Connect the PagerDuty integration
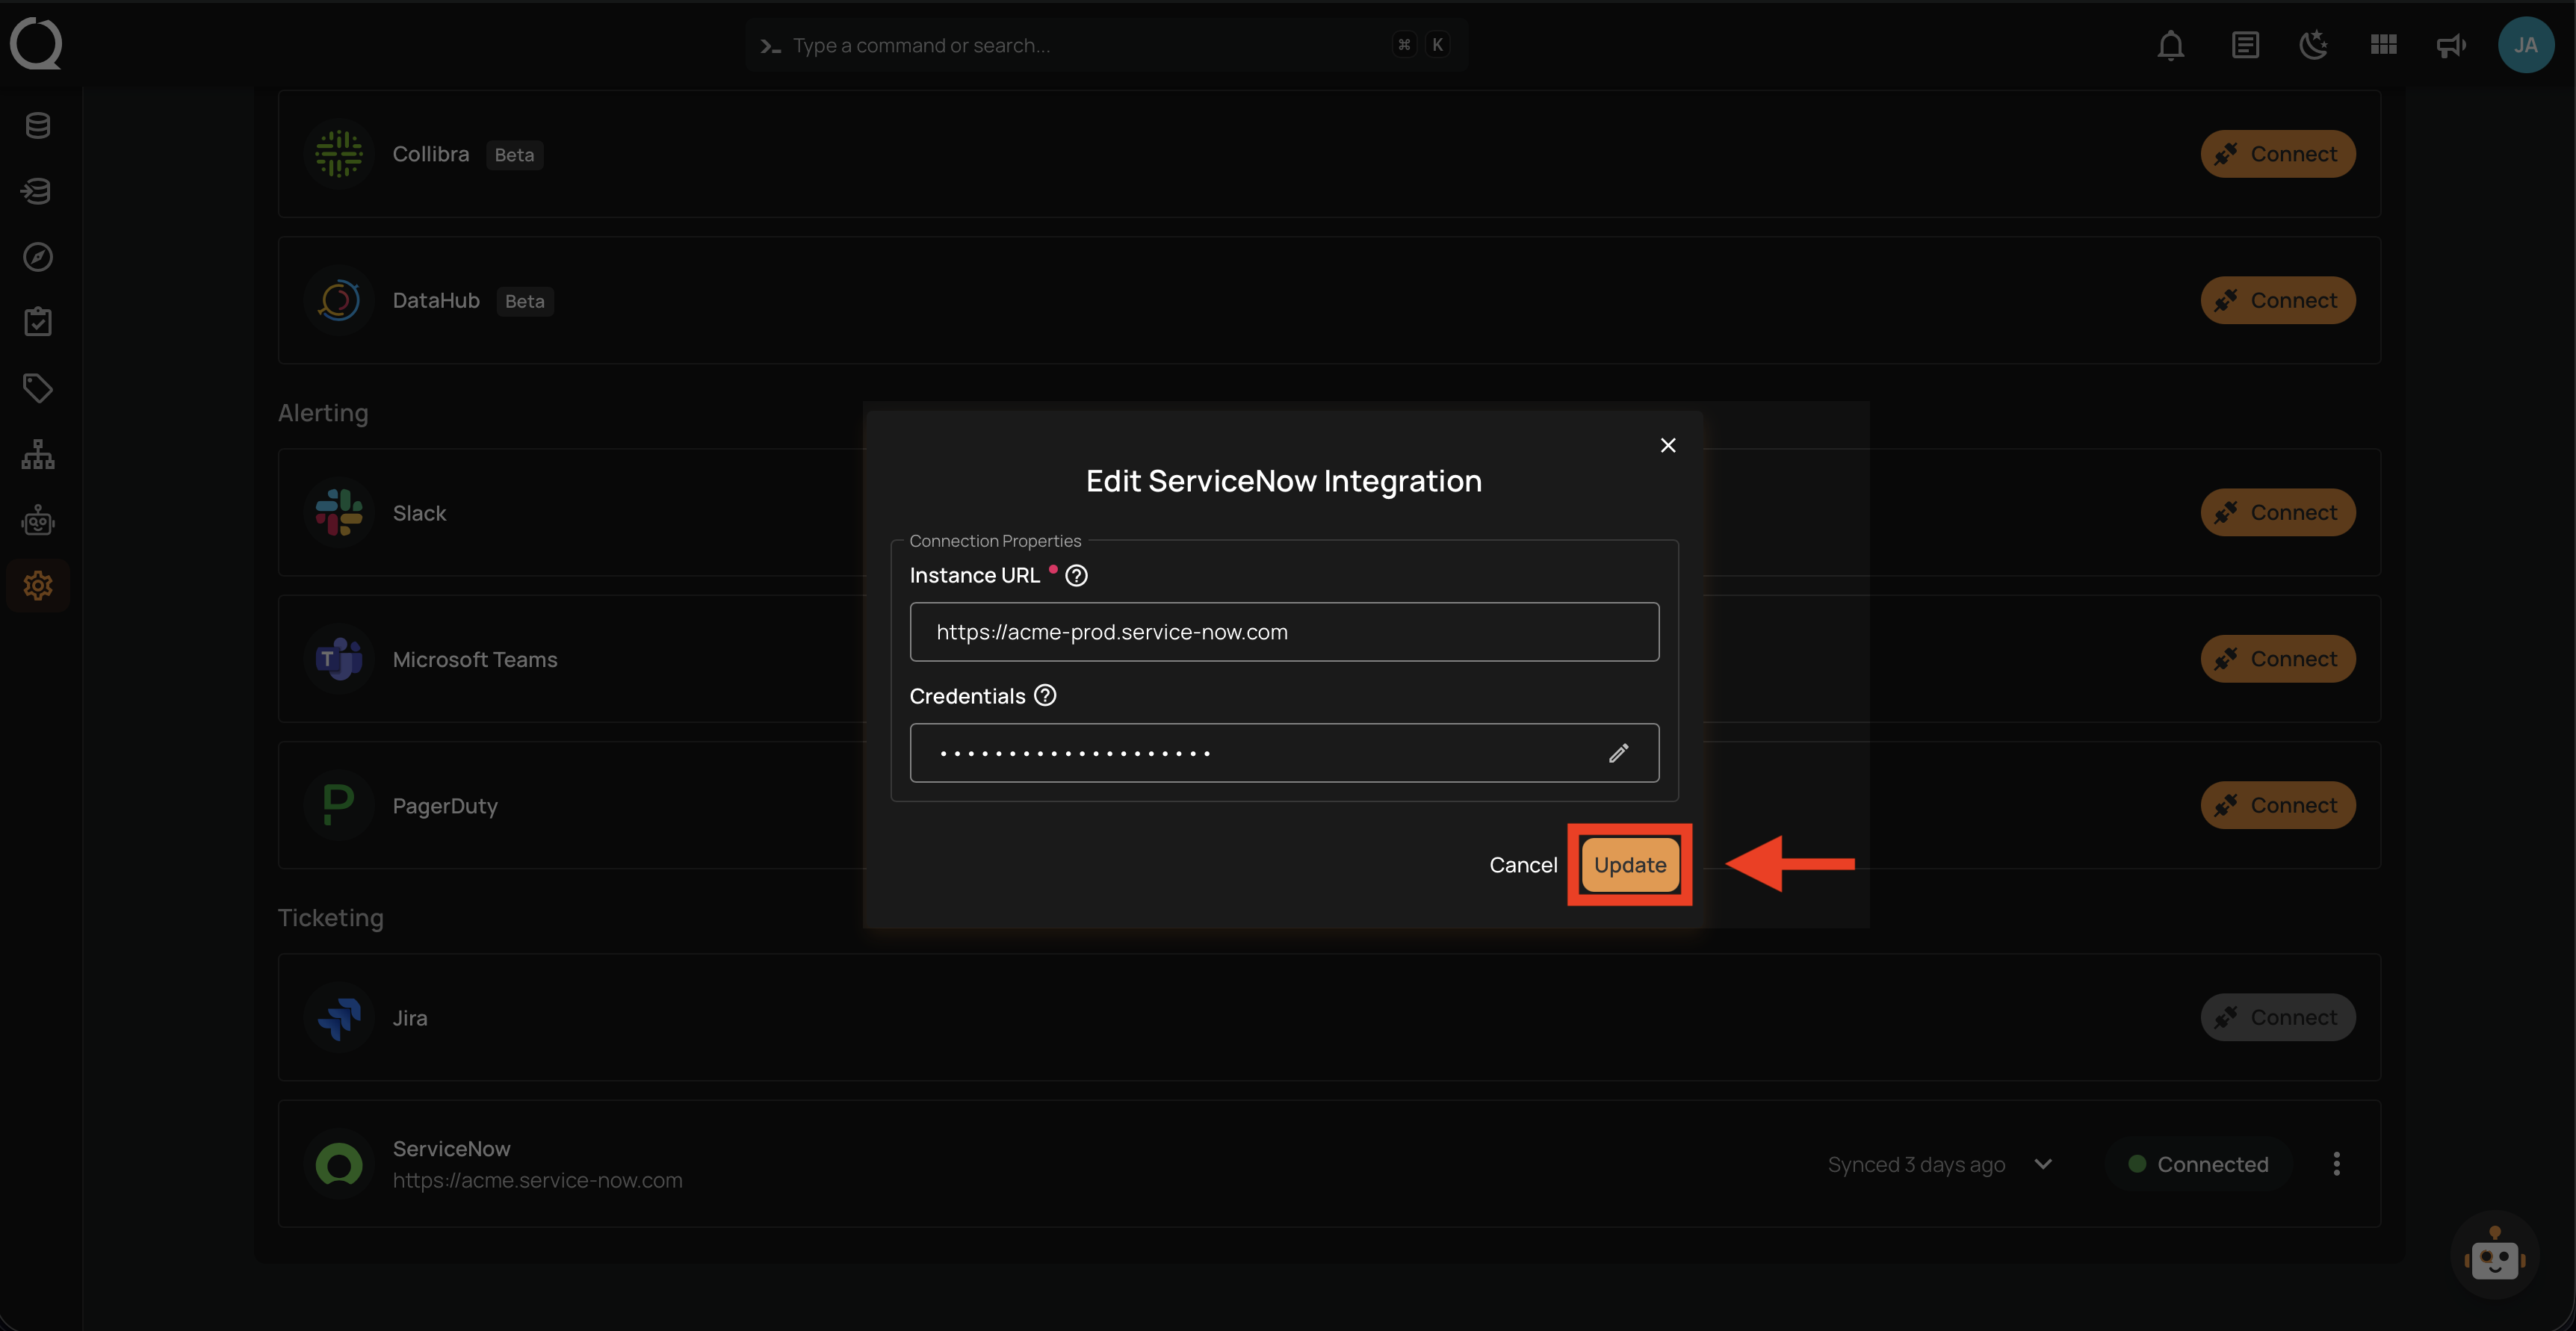The height and width of the screenshot is (1331, 2576). (x=2277, y=805)
